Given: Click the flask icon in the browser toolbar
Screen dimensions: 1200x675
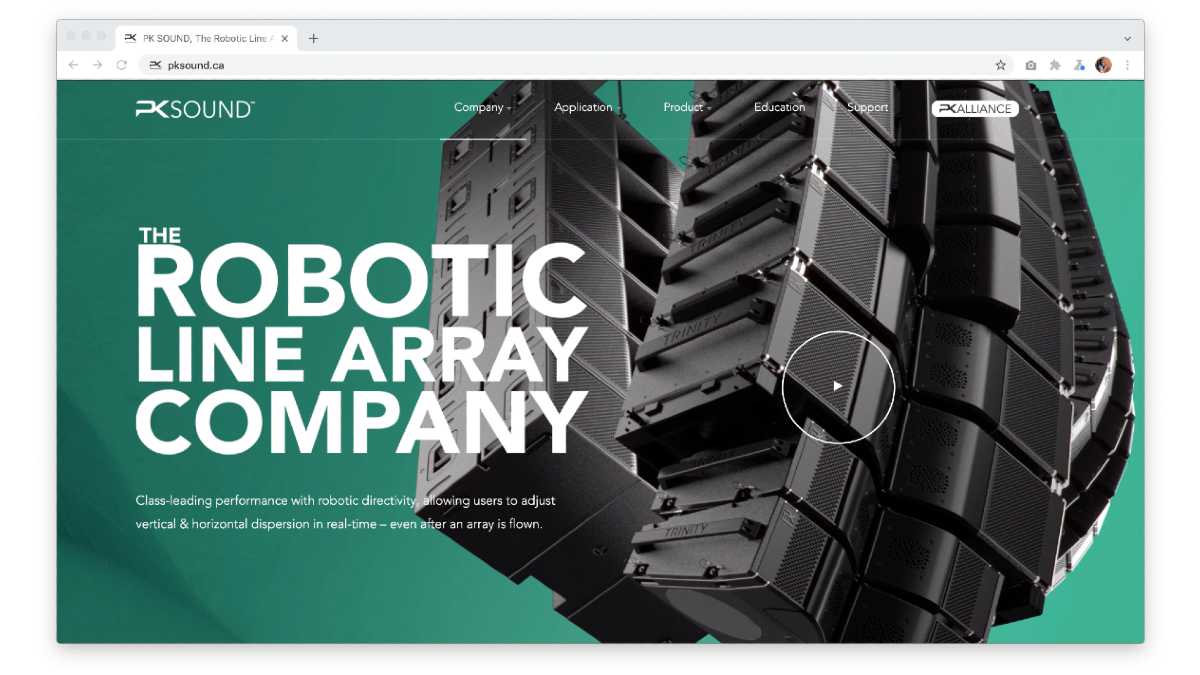Looking at the screenshot, I should click(1079, 65).
